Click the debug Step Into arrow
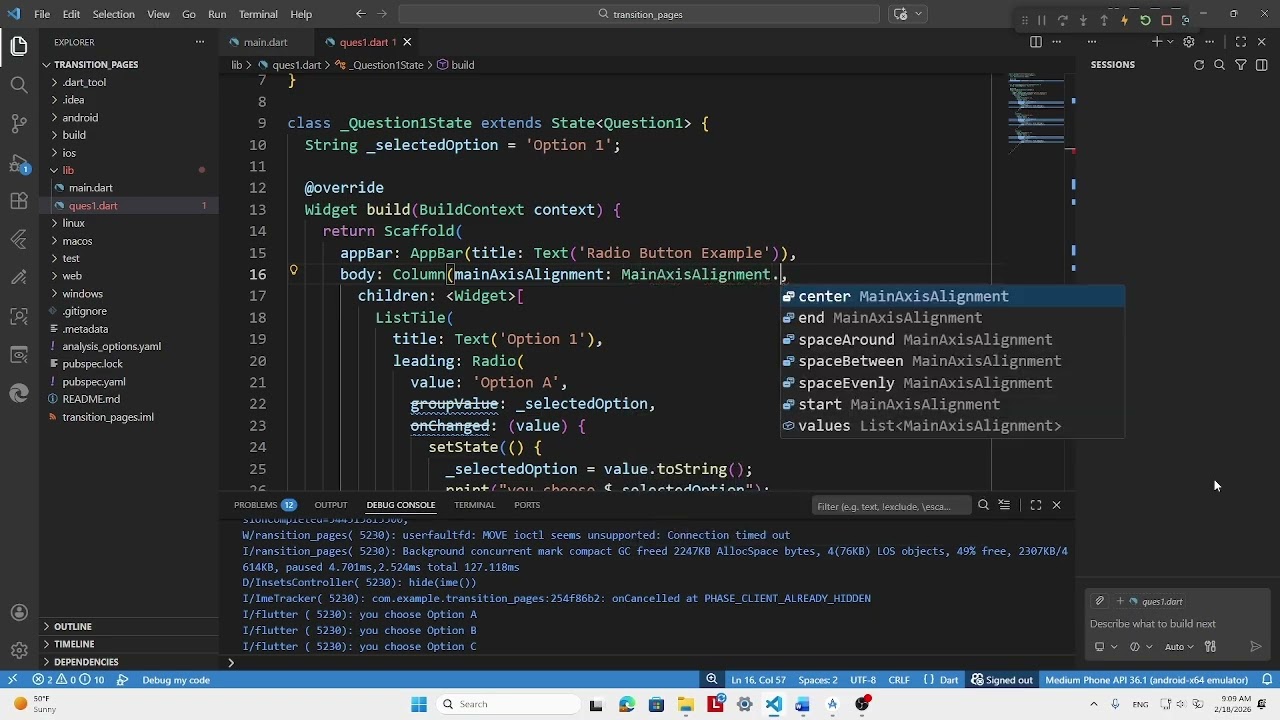 point(1083,20)
